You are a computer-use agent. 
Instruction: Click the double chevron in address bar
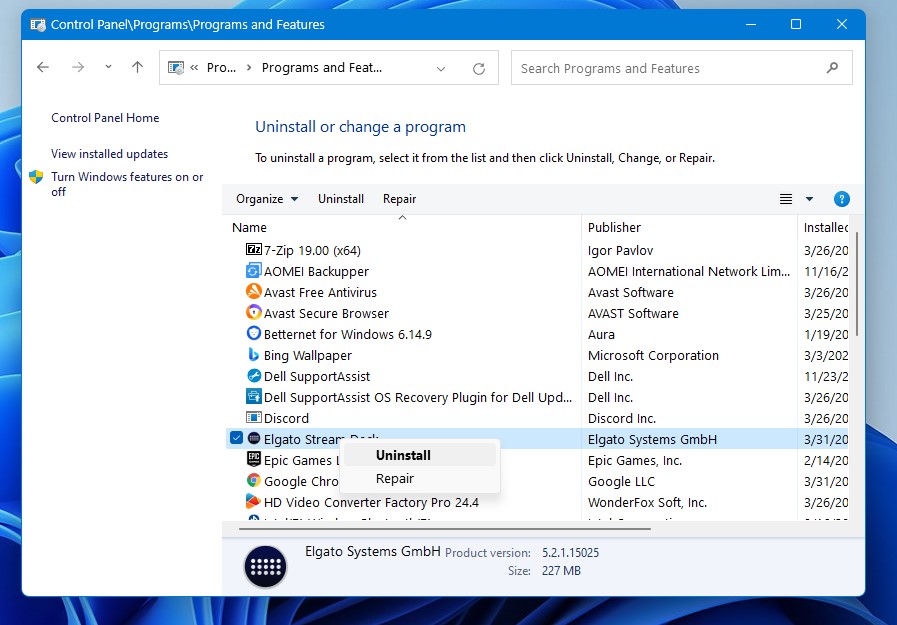tap(194, 67)
